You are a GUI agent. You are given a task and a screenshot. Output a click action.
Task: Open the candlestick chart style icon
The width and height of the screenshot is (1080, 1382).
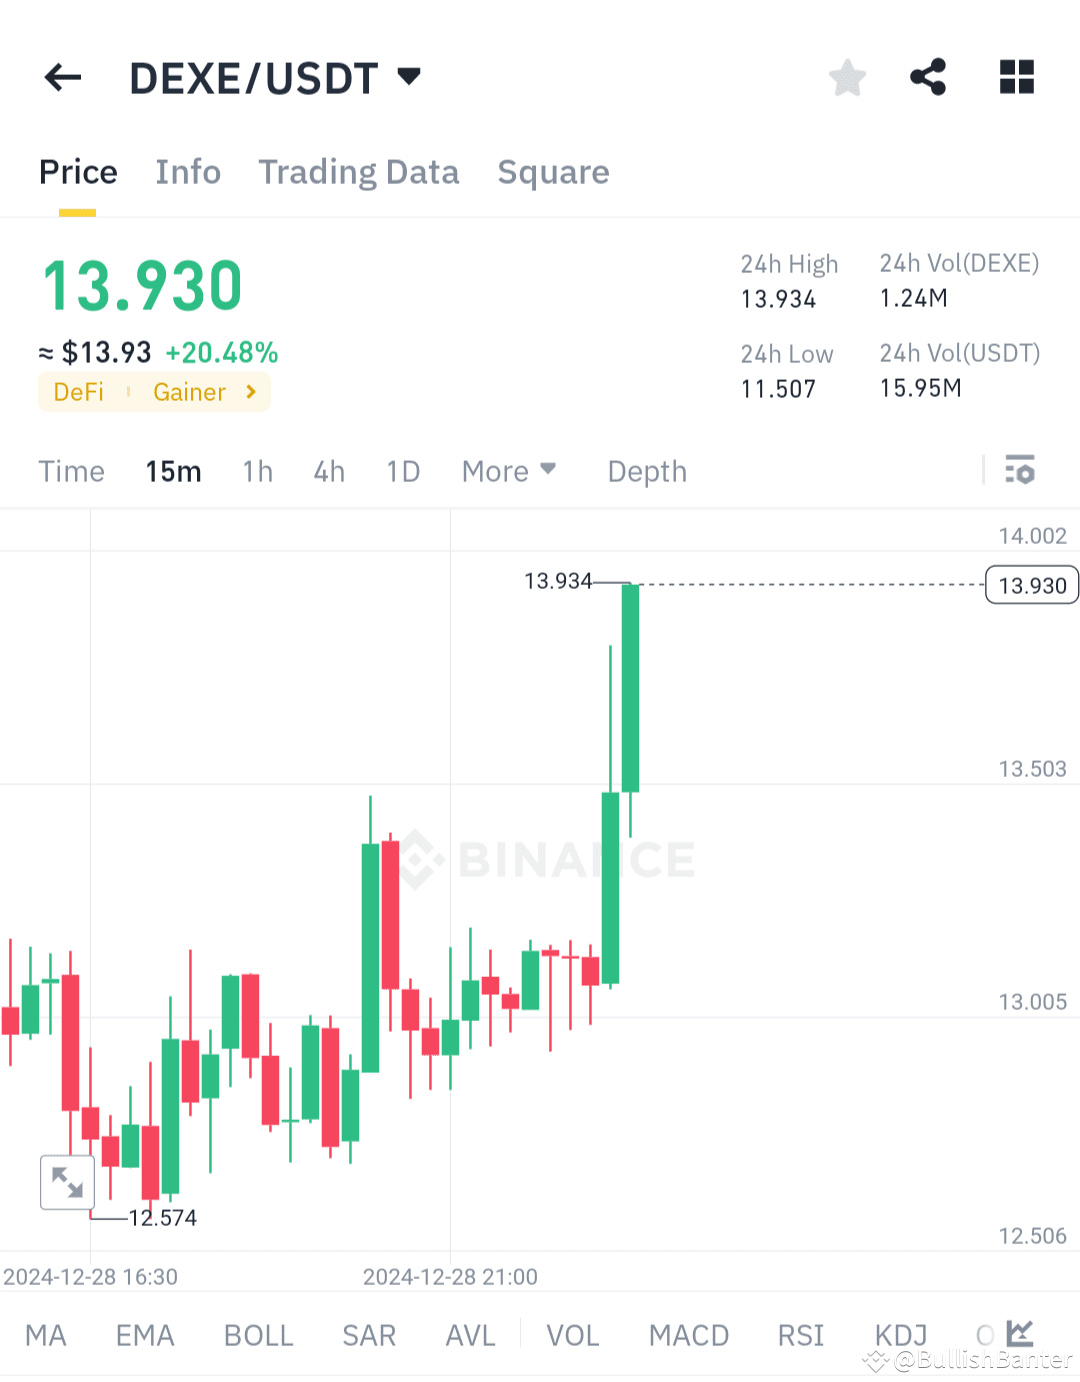point(1018,1333)
